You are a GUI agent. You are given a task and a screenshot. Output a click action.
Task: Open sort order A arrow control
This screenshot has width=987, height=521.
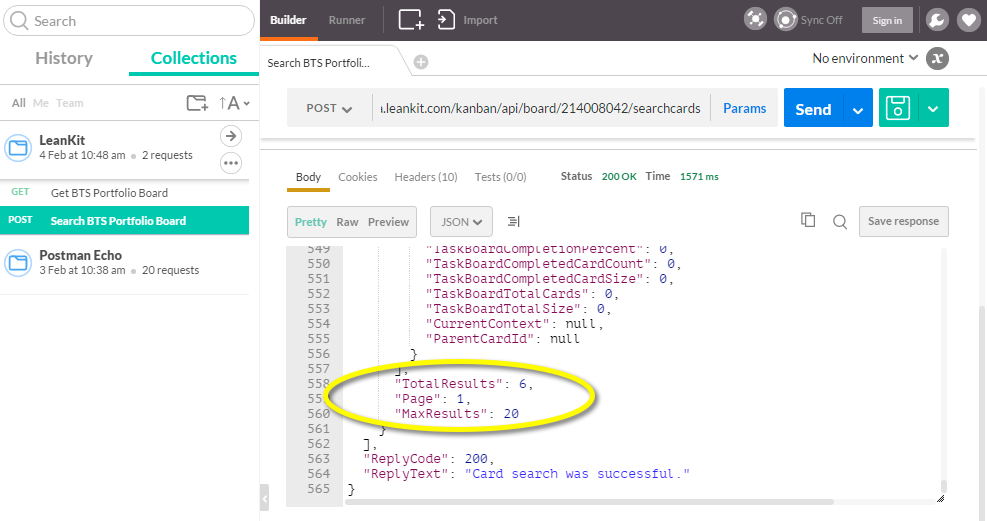tap(234, 103)
